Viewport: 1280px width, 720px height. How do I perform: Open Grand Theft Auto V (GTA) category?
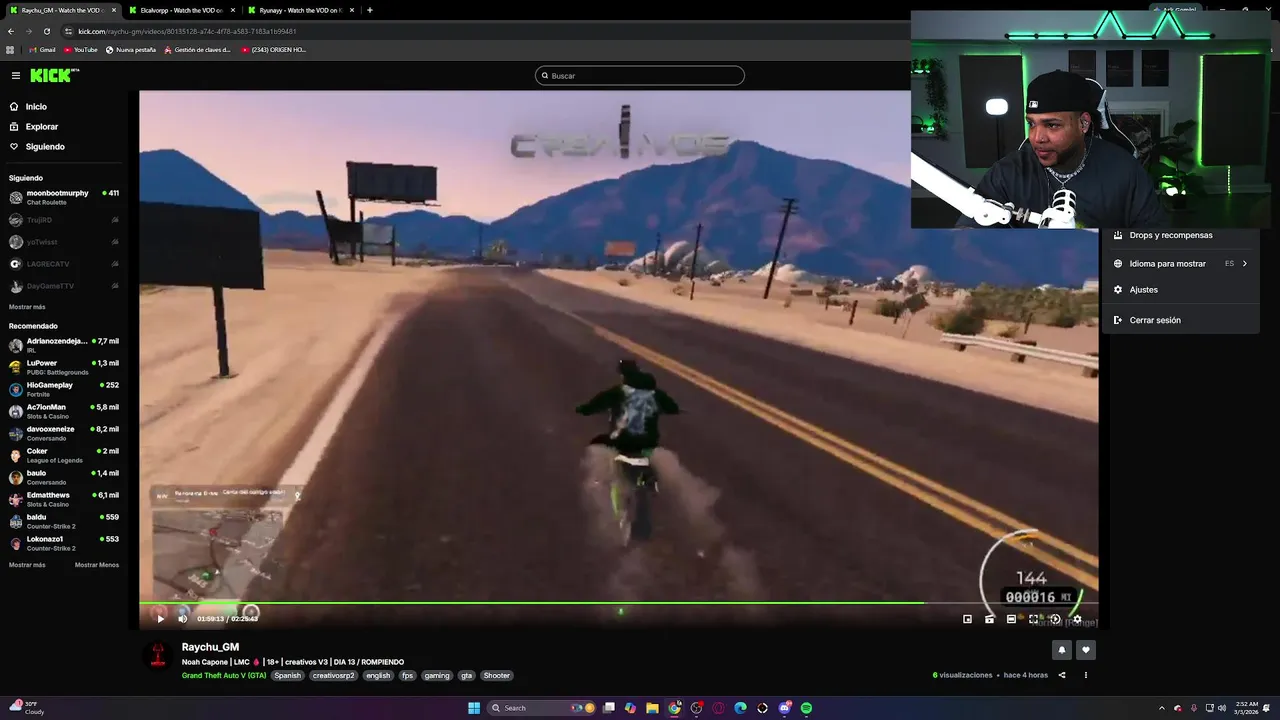(x=224, y=676)
